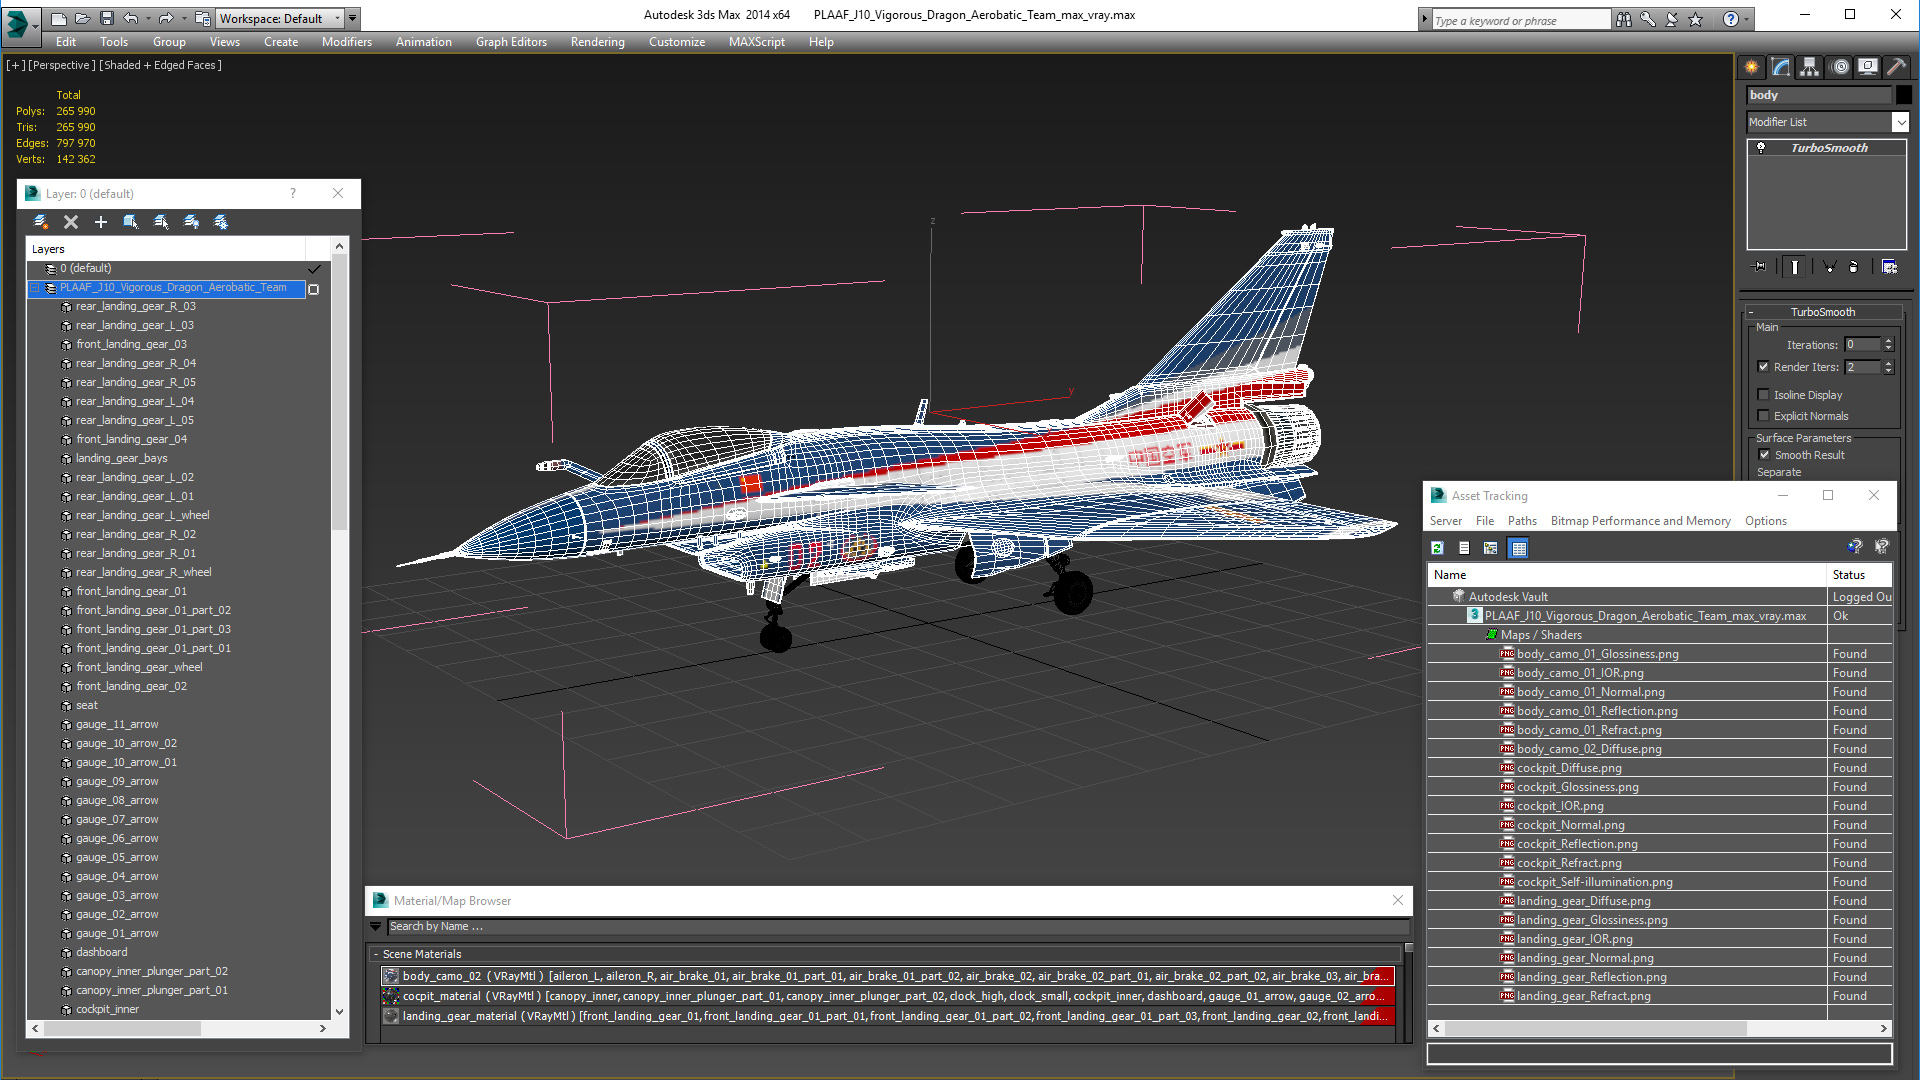Open Bitmap Performance and Memory menu

coord(1640,521)
